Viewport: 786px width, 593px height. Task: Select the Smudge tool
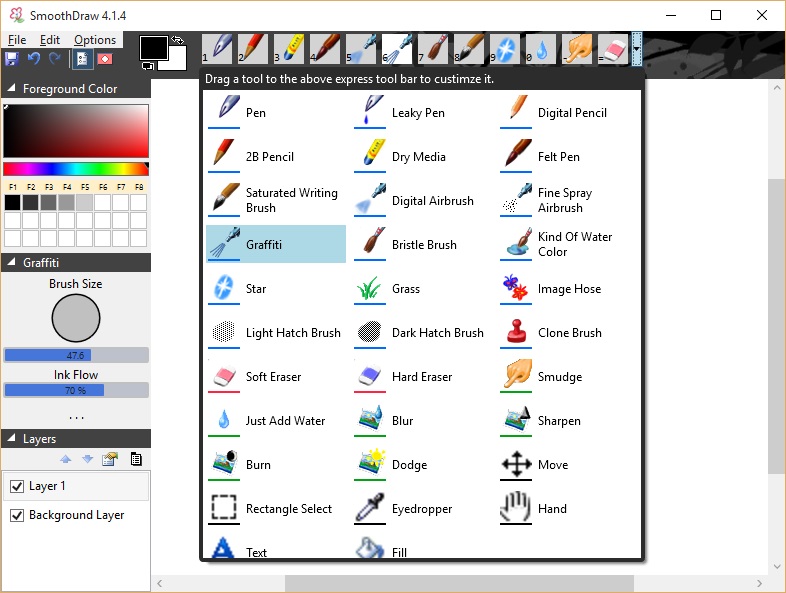568,377
